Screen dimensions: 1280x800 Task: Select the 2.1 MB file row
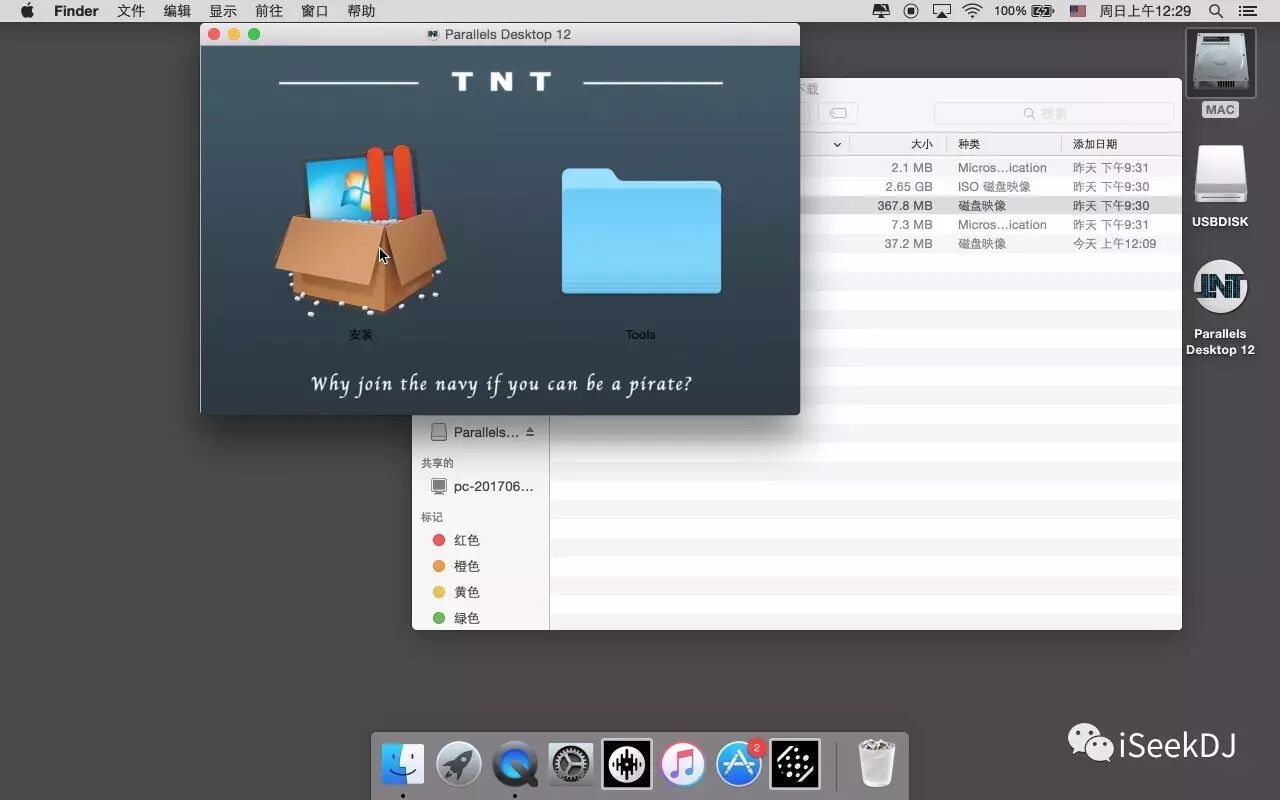(x=991, y=168)
